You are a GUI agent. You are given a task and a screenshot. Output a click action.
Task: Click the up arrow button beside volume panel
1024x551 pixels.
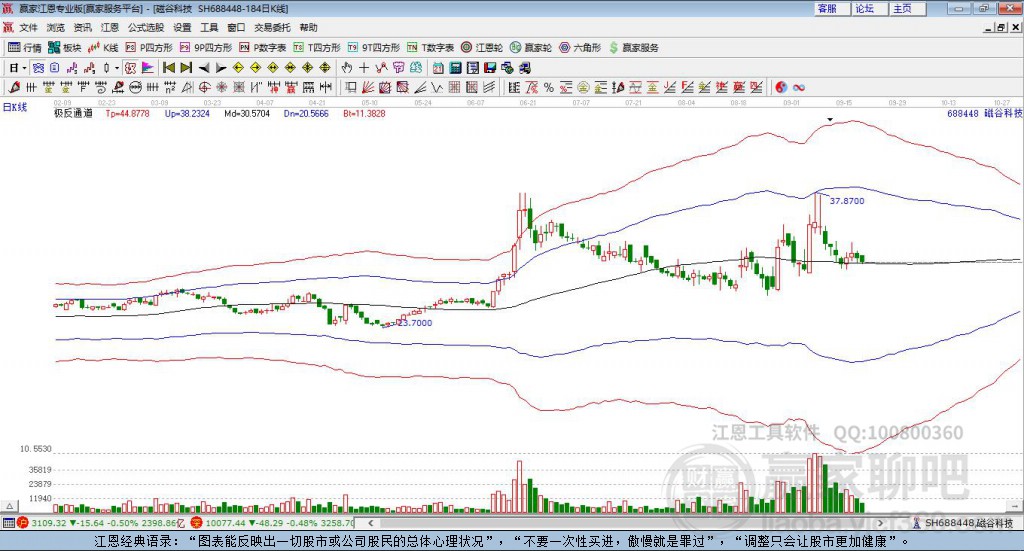click(10, 507)
